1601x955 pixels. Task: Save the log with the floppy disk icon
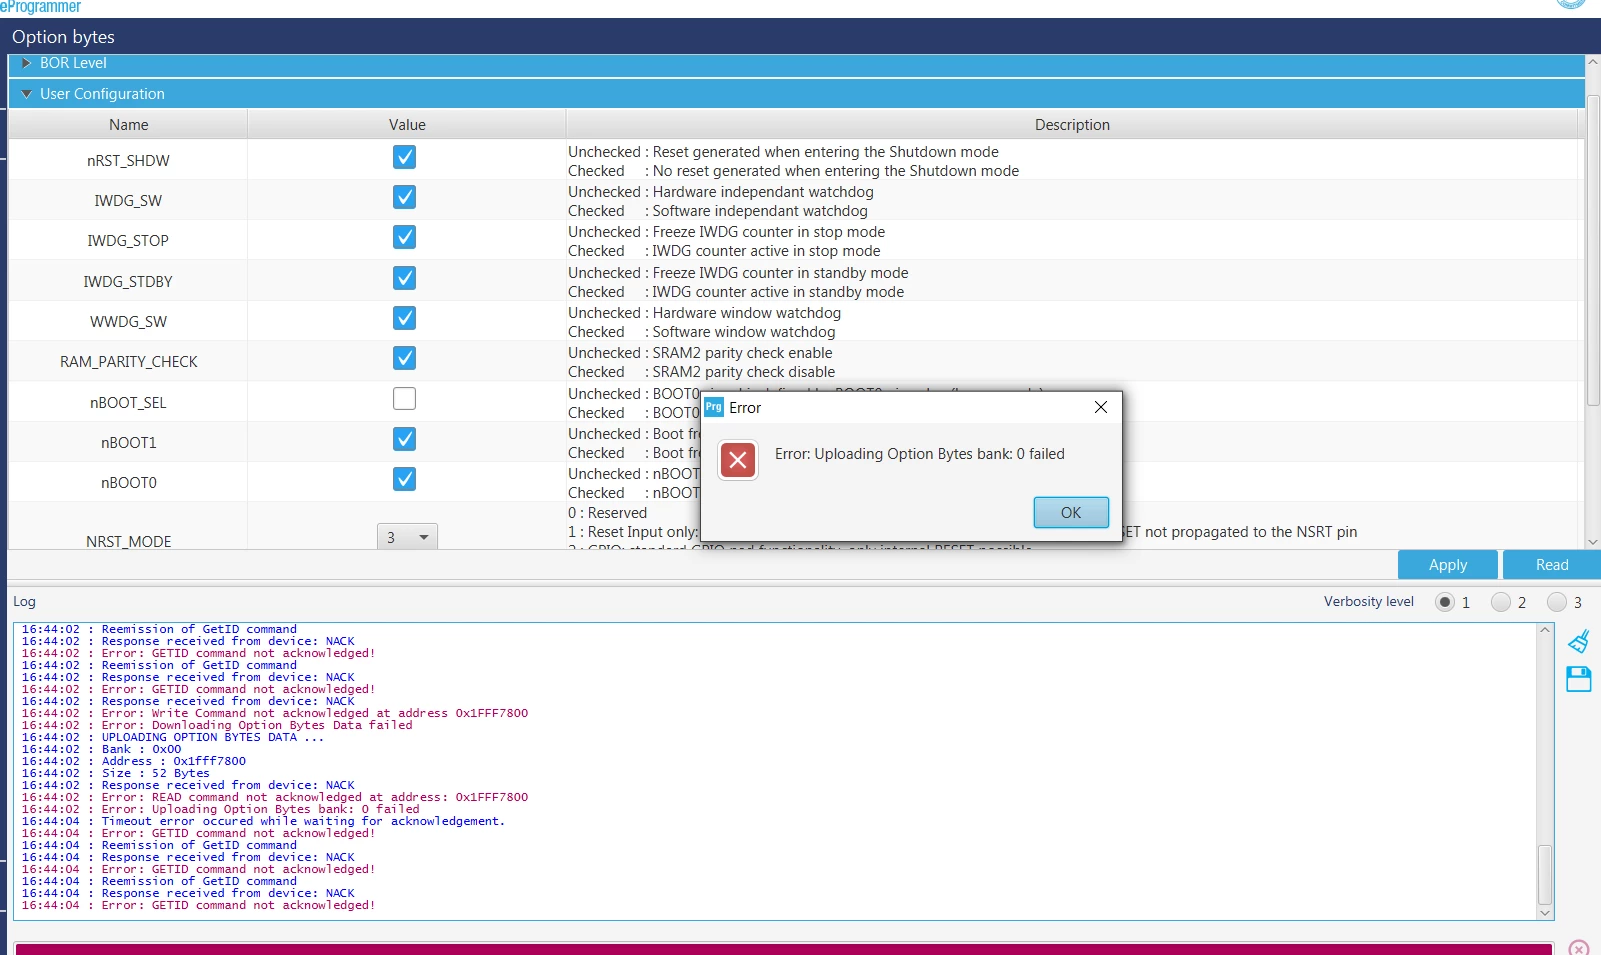1579,679
